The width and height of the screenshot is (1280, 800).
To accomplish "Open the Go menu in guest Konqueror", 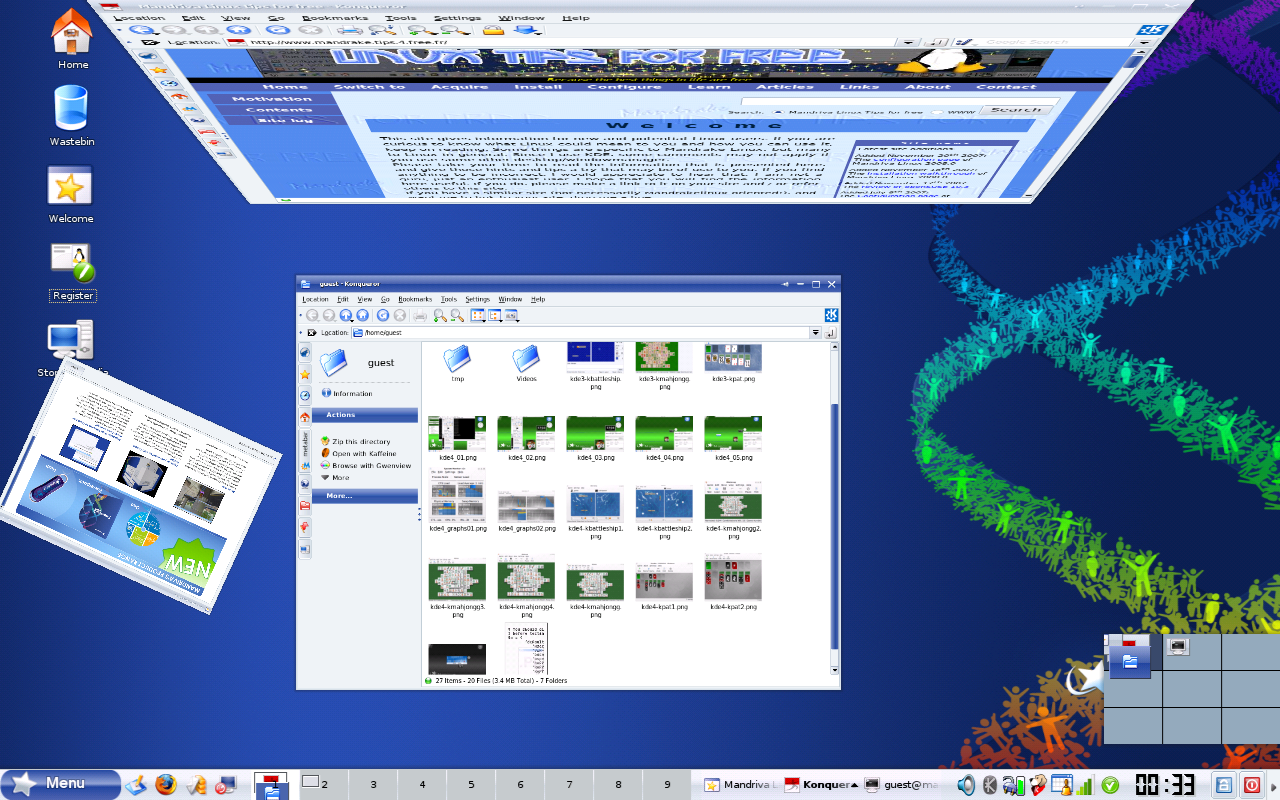I will coord(385,299).
